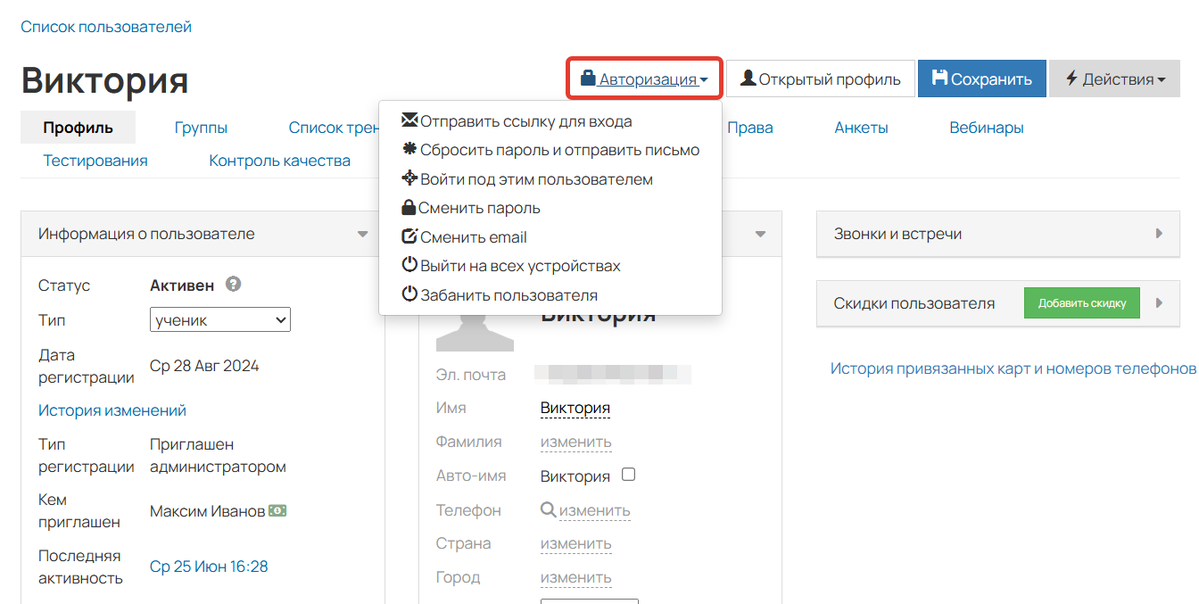Image resolution: width=1199 pixels, height=604 pixels.
Task: Click the asterisk icon on 'Сбросить пароль и отправить письмо'
Action: [x=408, y=148]
